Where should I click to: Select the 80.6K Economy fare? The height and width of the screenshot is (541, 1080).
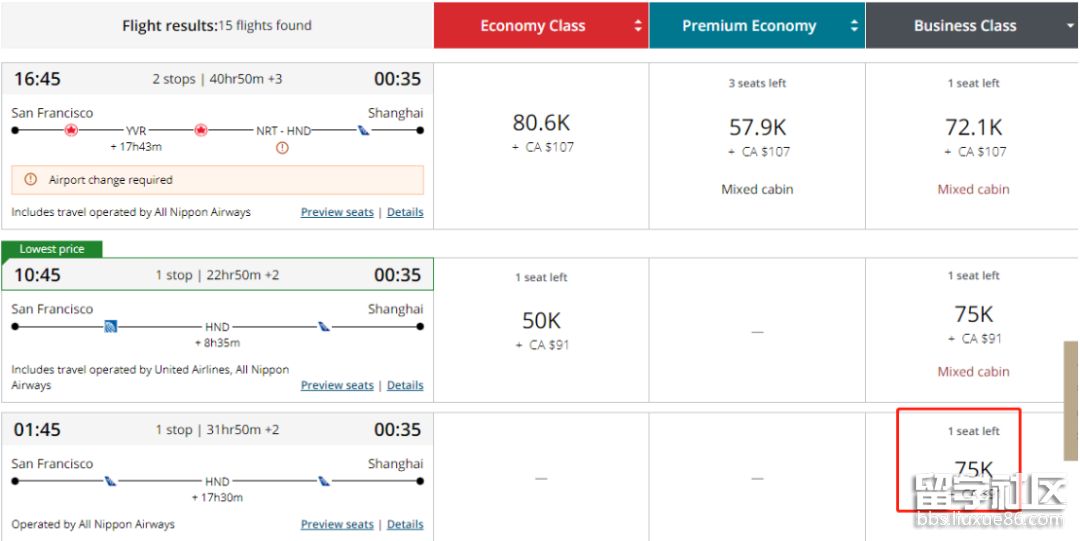point(541,123)
